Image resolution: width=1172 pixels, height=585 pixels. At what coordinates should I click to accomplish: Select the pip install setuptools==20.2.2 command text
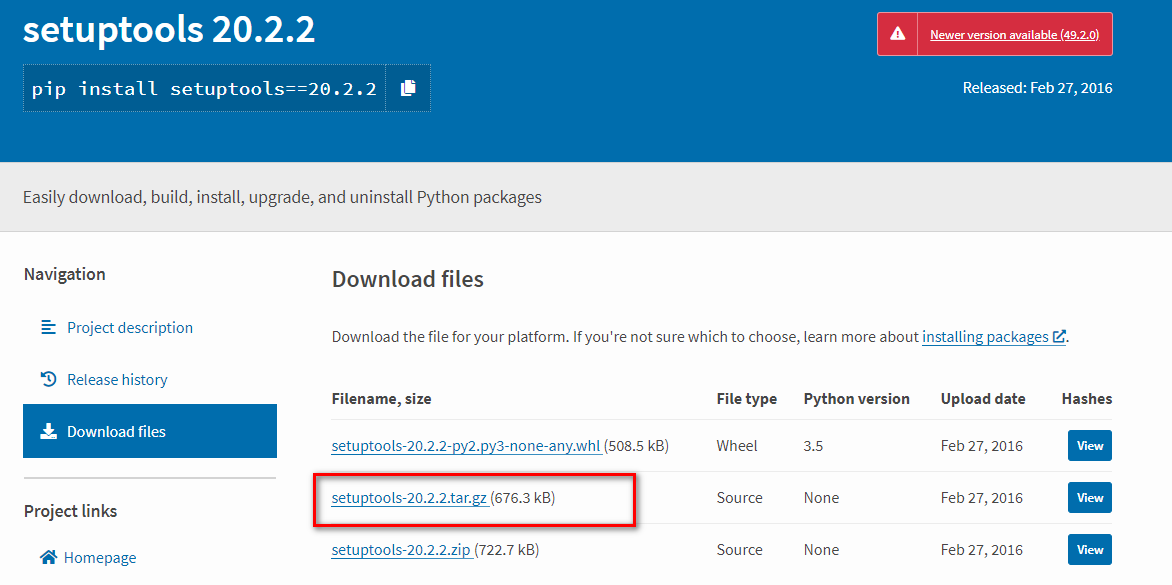[204, 89]
